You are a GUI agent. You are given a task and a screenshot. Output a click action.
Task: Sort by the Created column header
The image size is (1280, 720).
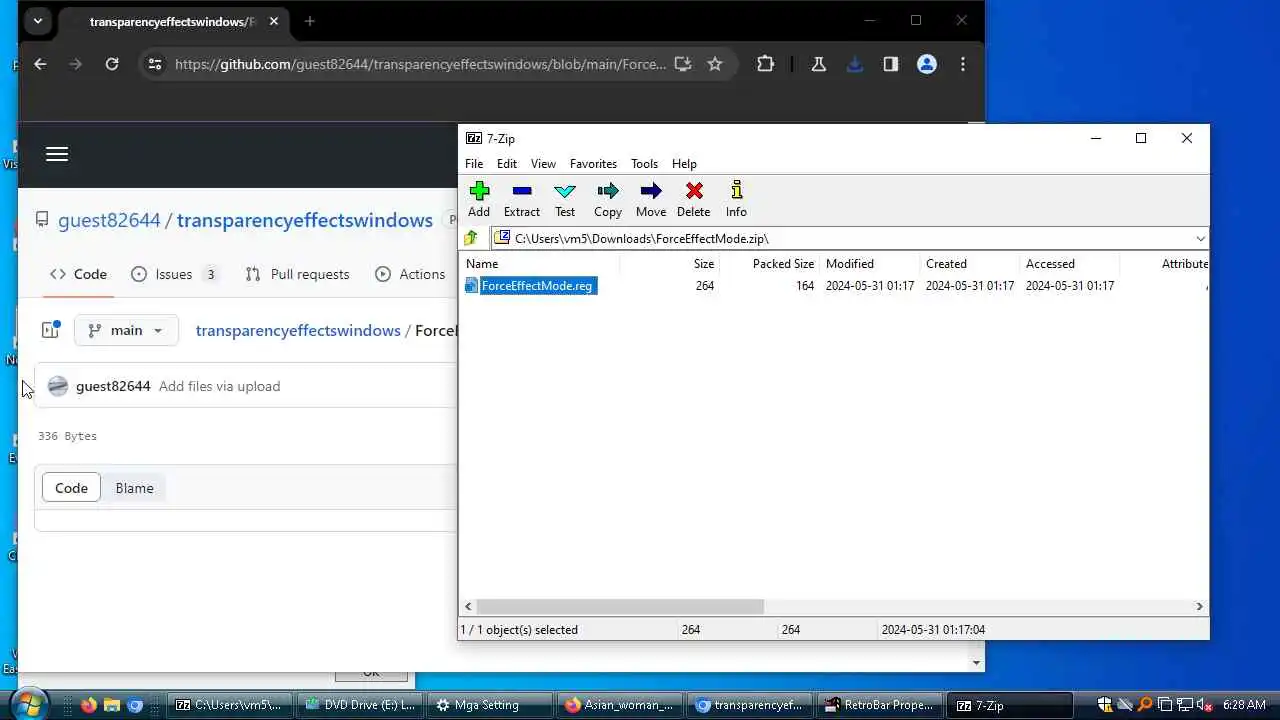969,264
